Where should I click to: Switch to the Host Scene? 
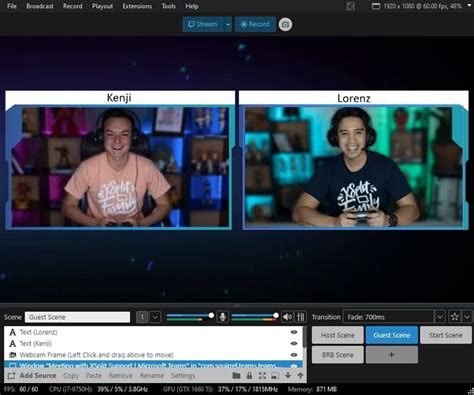pyautogui.click(x=338, y=335)
